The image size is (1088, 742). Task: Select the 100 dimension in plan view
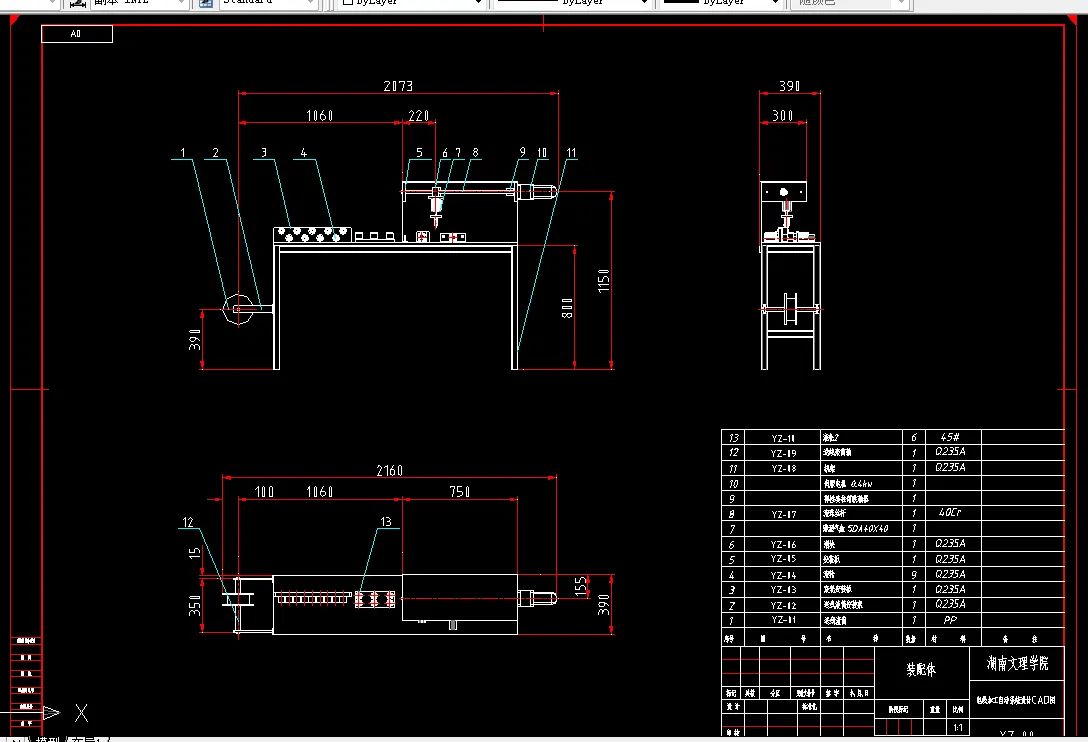[x=264, y=492]
